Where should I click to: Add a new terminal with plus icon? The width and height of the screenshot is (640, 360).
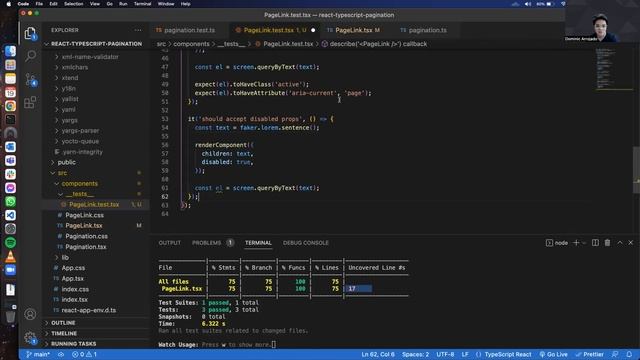(x=576, y=243)
